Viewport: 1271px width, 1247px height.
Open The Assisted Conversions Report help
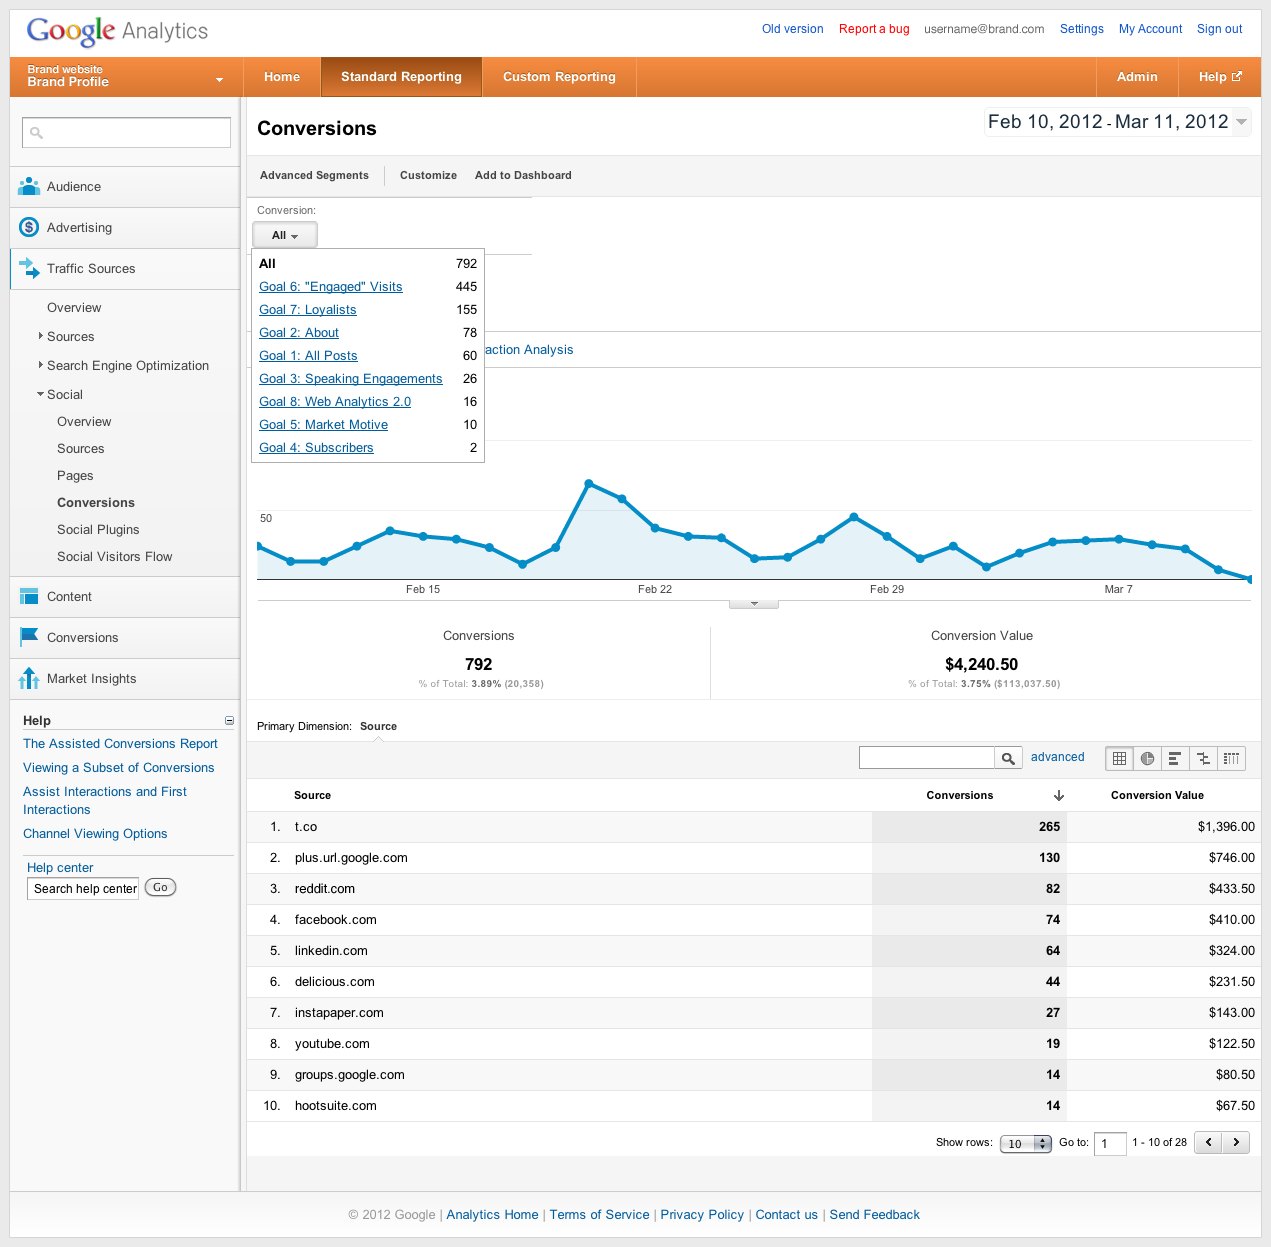(120, 743)
